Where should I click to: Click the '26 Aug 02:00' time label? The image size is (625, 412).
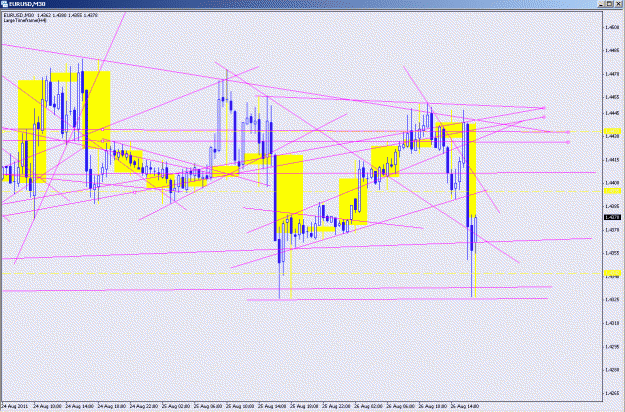pos(369,406)
